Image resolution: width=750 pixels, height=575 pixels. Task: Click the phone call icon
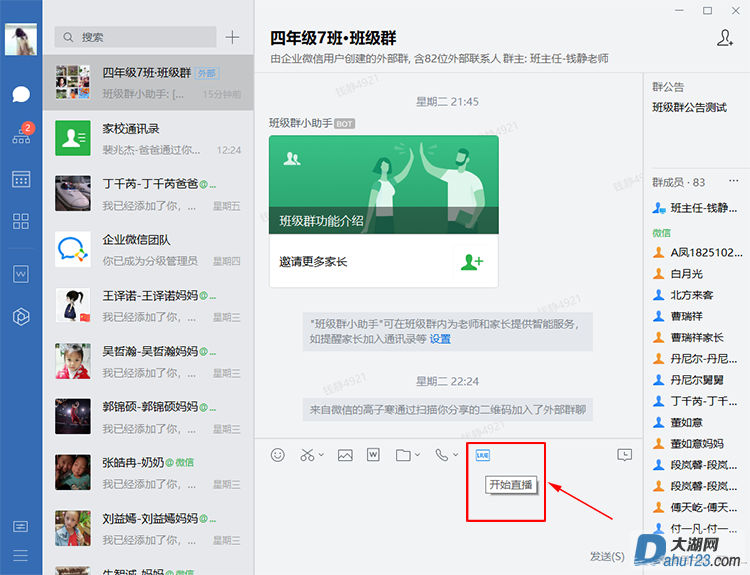tap(441, 455)
